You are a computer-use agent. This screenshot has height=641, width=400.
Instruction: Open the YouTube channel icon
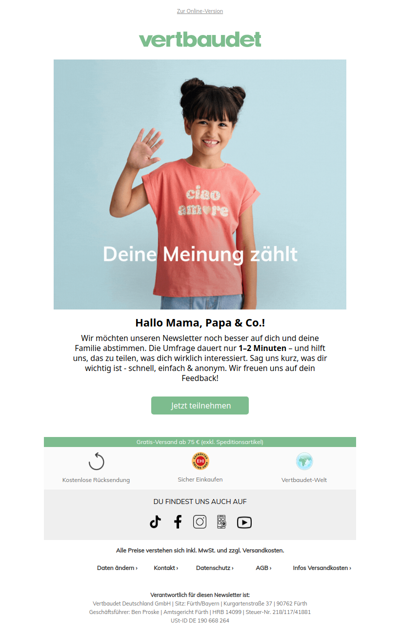point(244,522)
